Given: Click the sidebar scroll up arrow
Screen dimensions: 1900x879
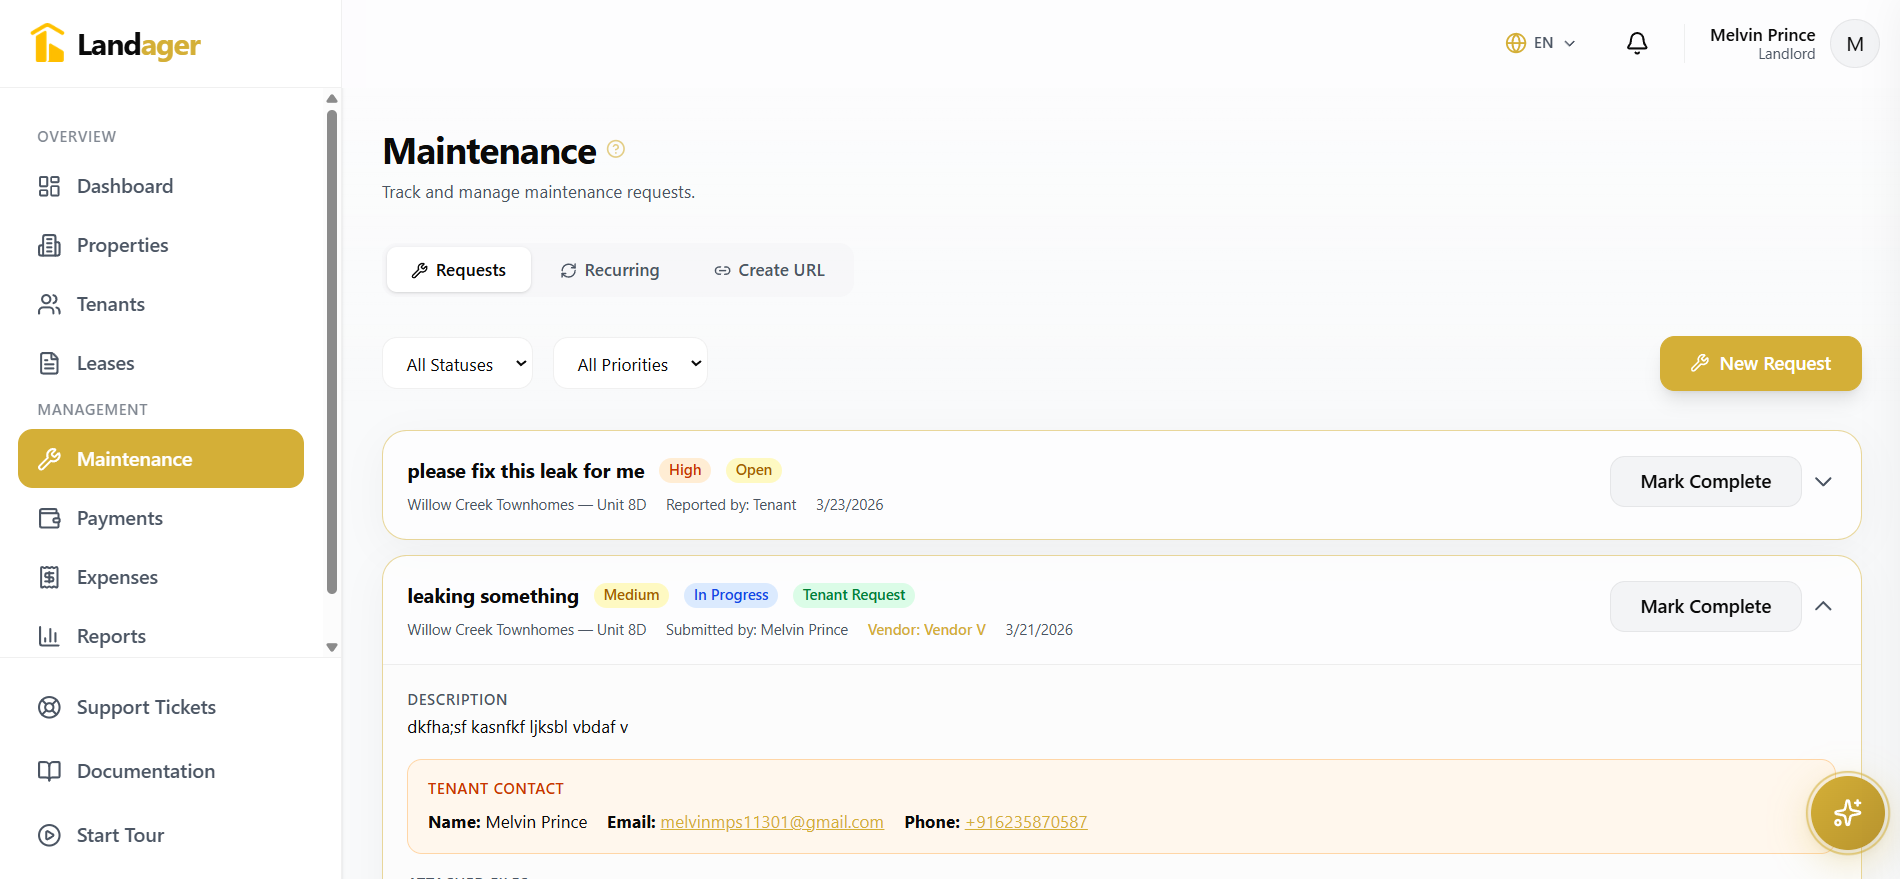Looking at the screenshot, I should coord(332,98).
